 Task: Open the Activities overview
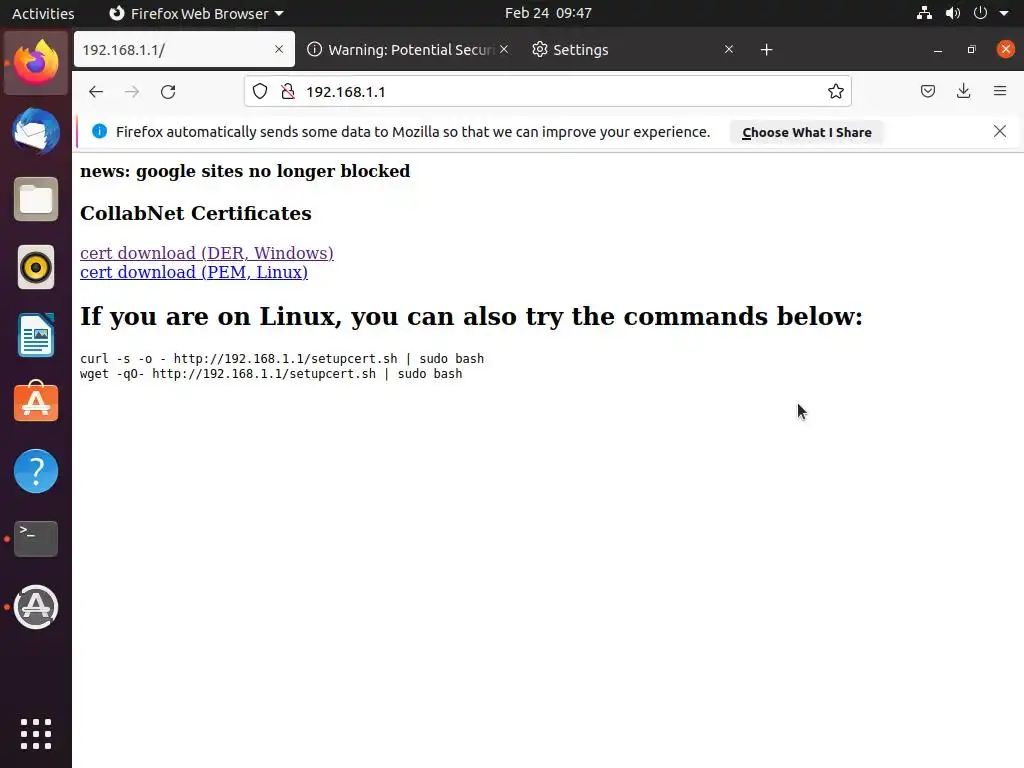[x=43, y=13]
